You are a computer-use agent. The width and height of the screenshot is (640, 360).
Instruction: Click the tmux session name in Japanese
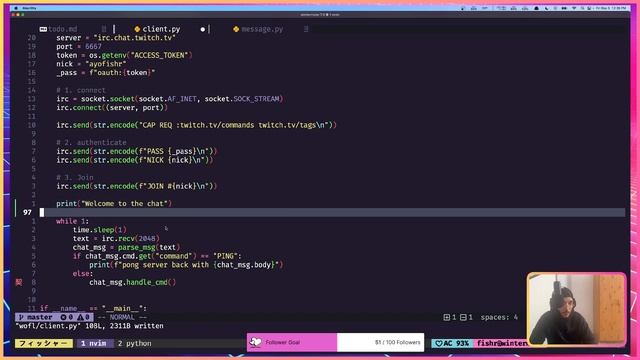click(44, 343)
